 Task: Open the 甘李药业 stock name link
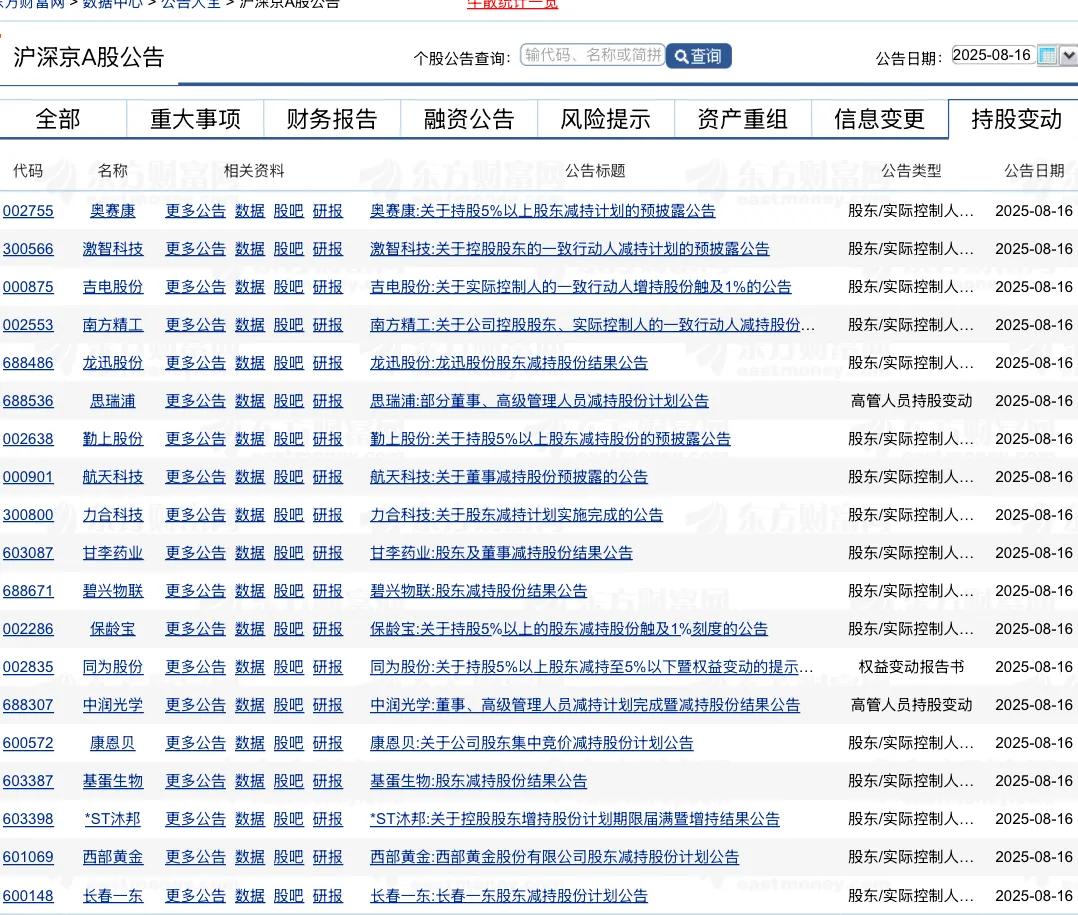point(113,553)
